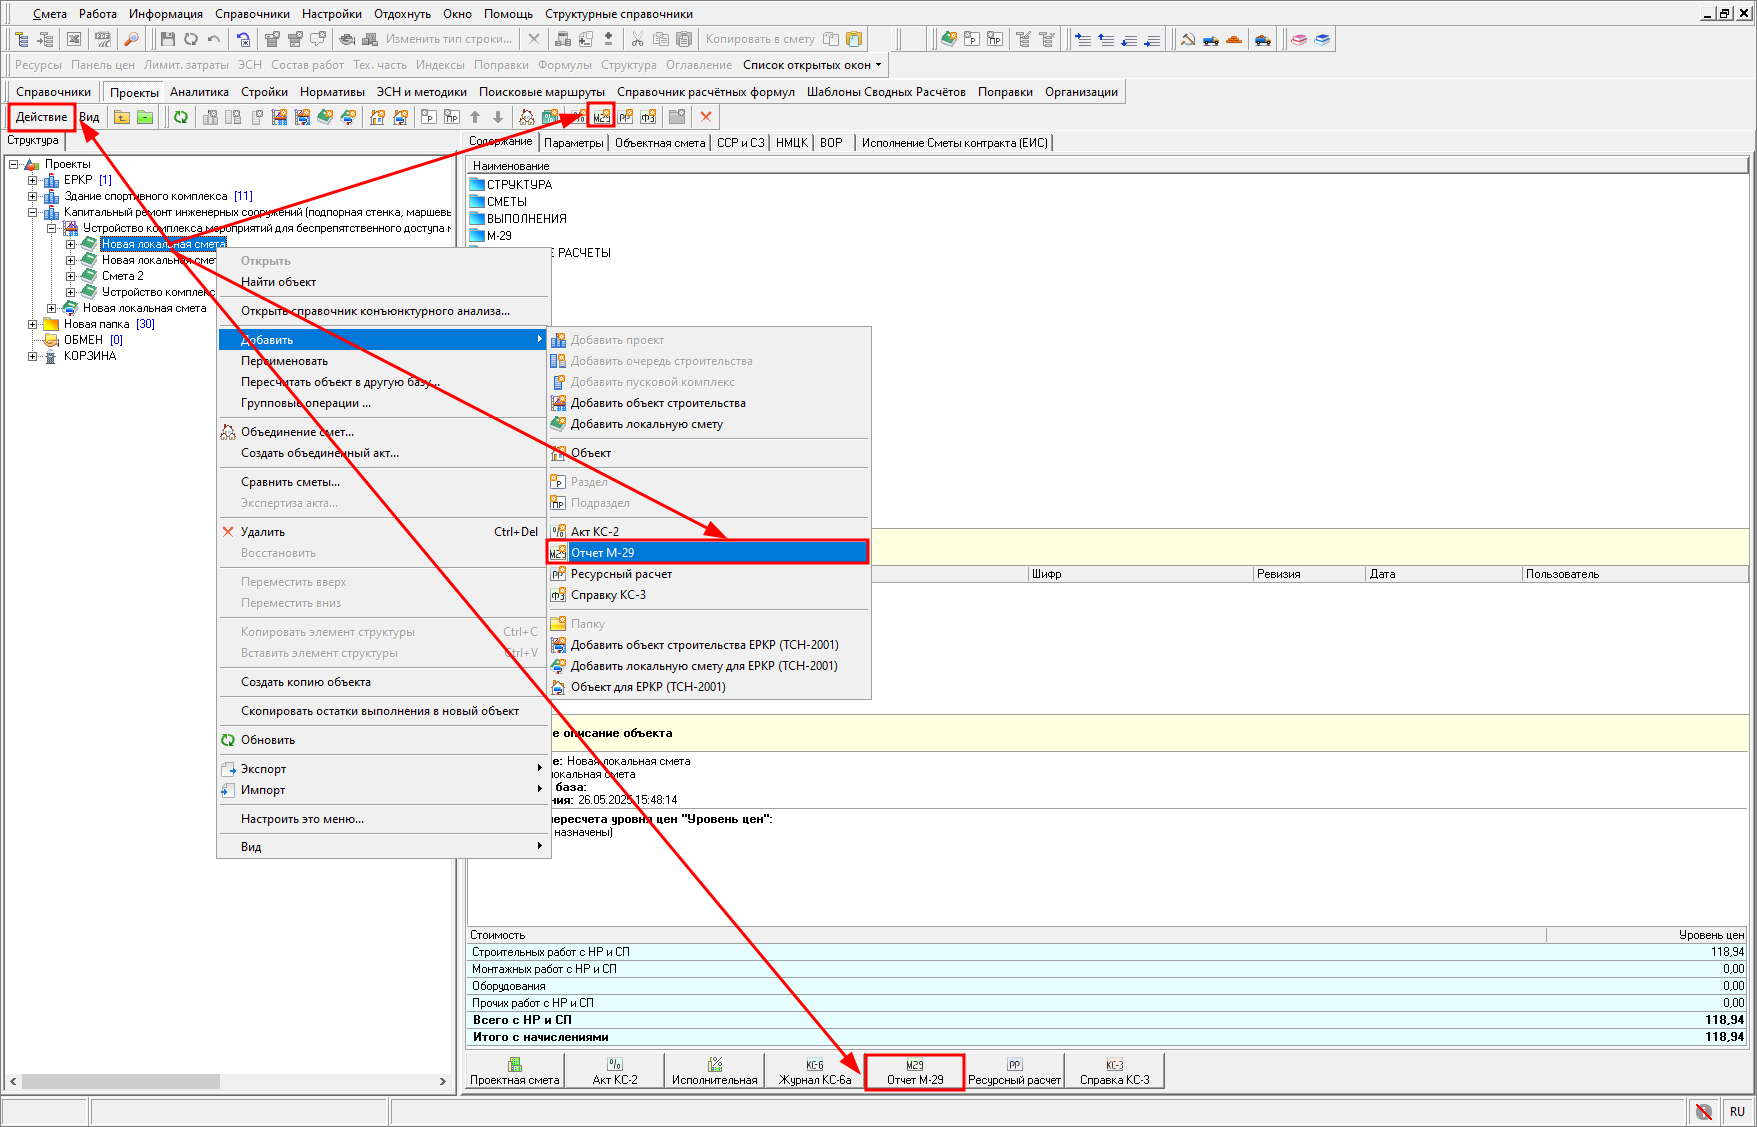Screen dimensions: 1757x1127
Task: Select Отчет М-29 in the submenu
Action: coord(602,553)
